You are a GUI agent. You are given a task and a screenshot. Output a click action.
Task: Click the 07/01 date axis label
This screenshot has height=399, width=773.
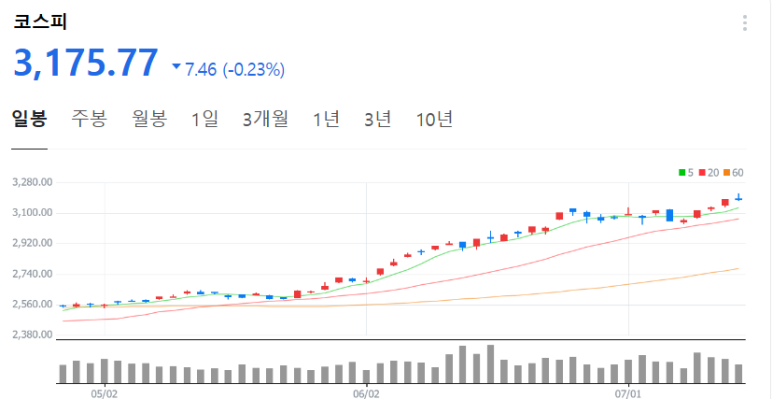(629, 394)
